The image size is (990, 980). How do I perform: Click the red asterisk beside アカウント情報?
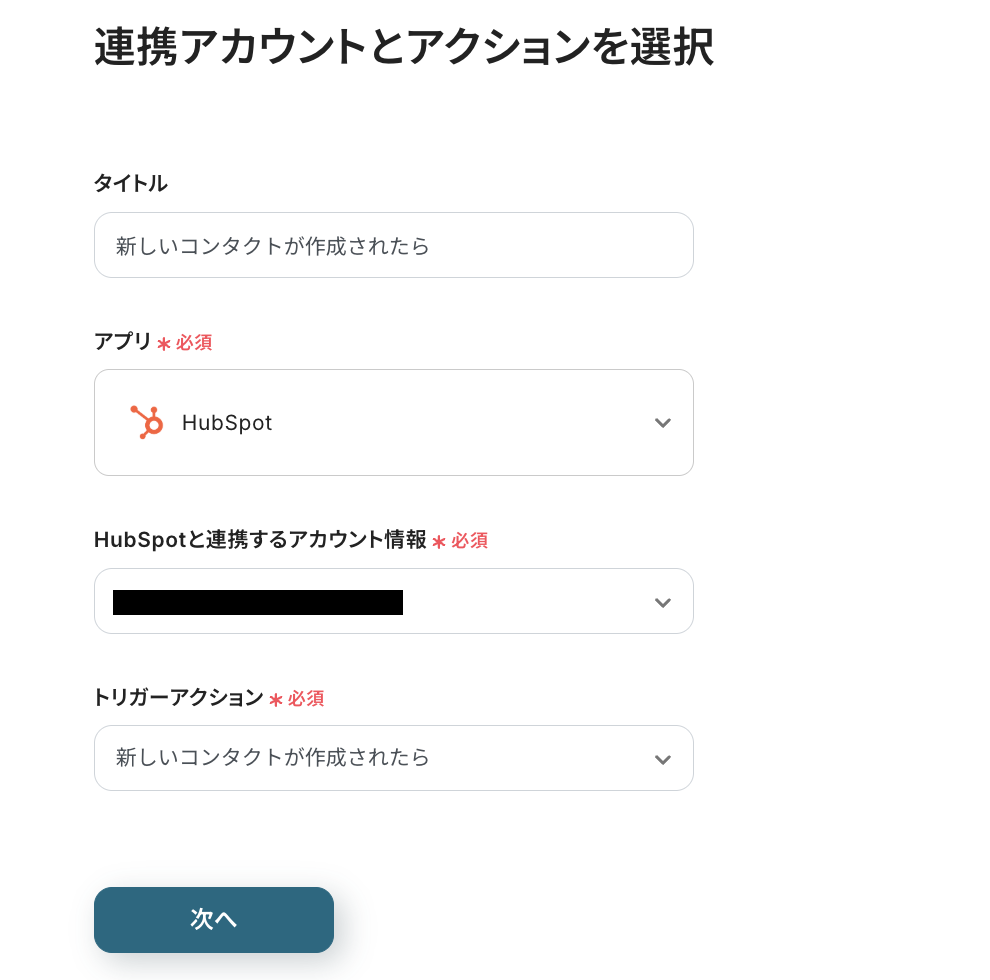tap(439, 542)
